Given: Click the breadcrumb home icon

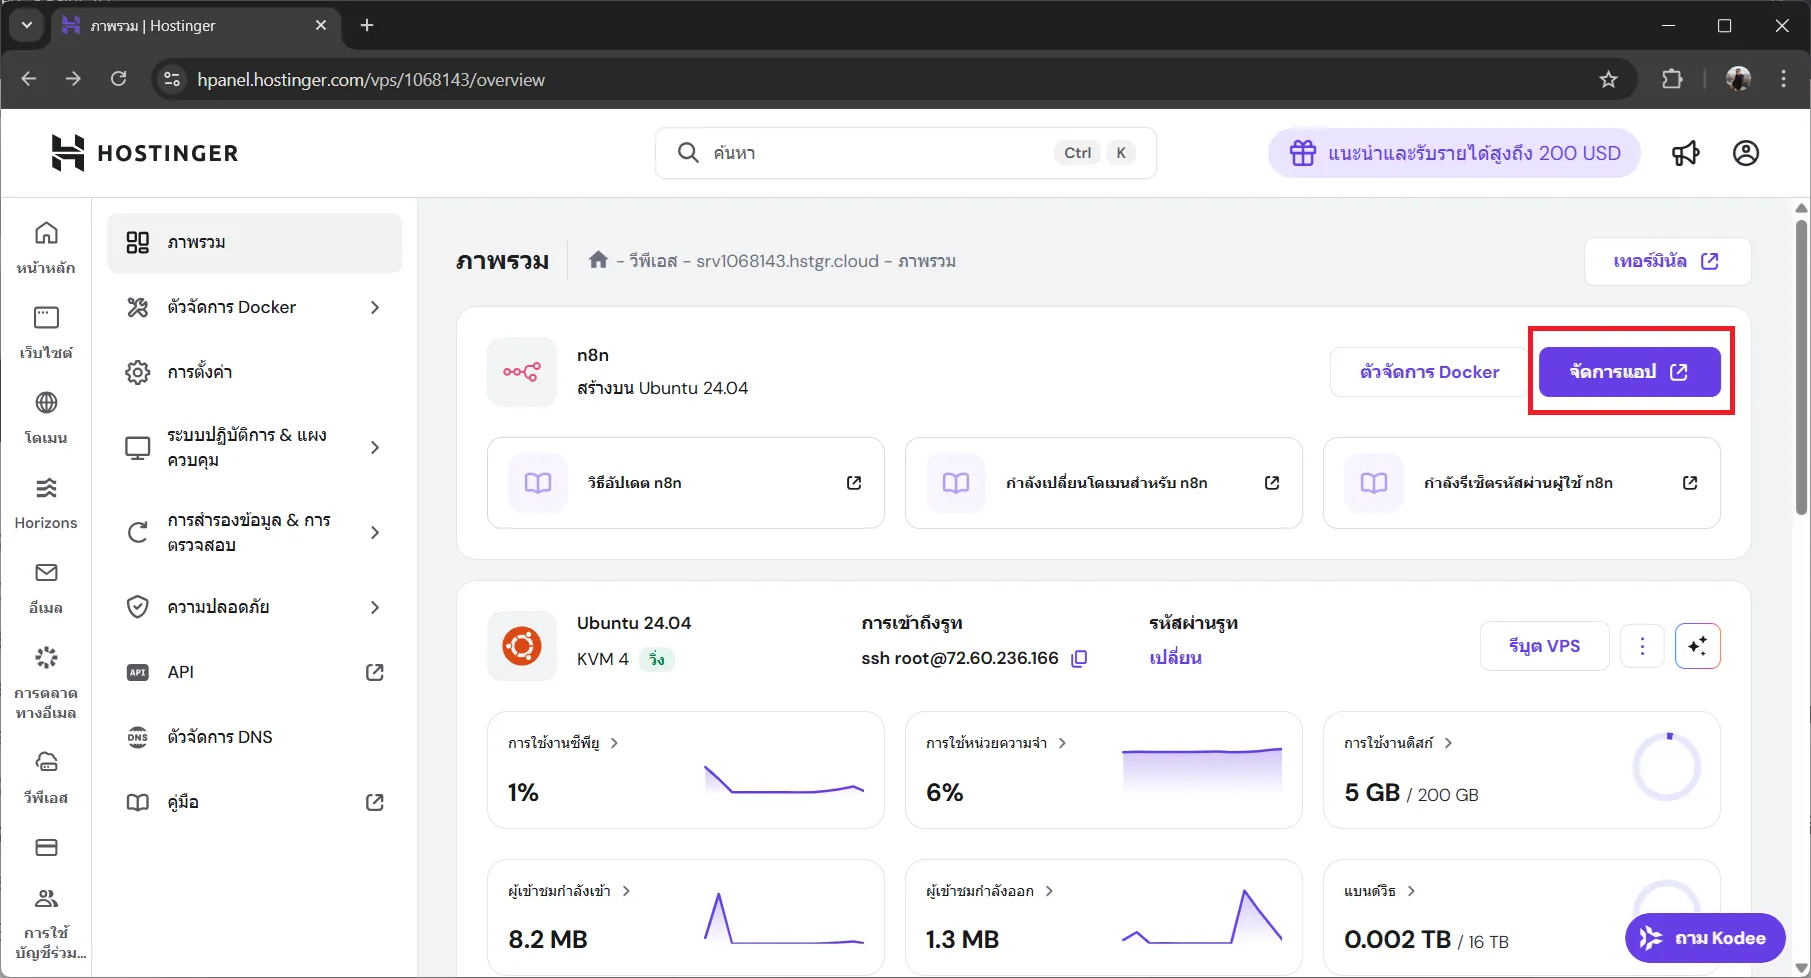Looking at the screenshot, I should click(x=598, y=261).
